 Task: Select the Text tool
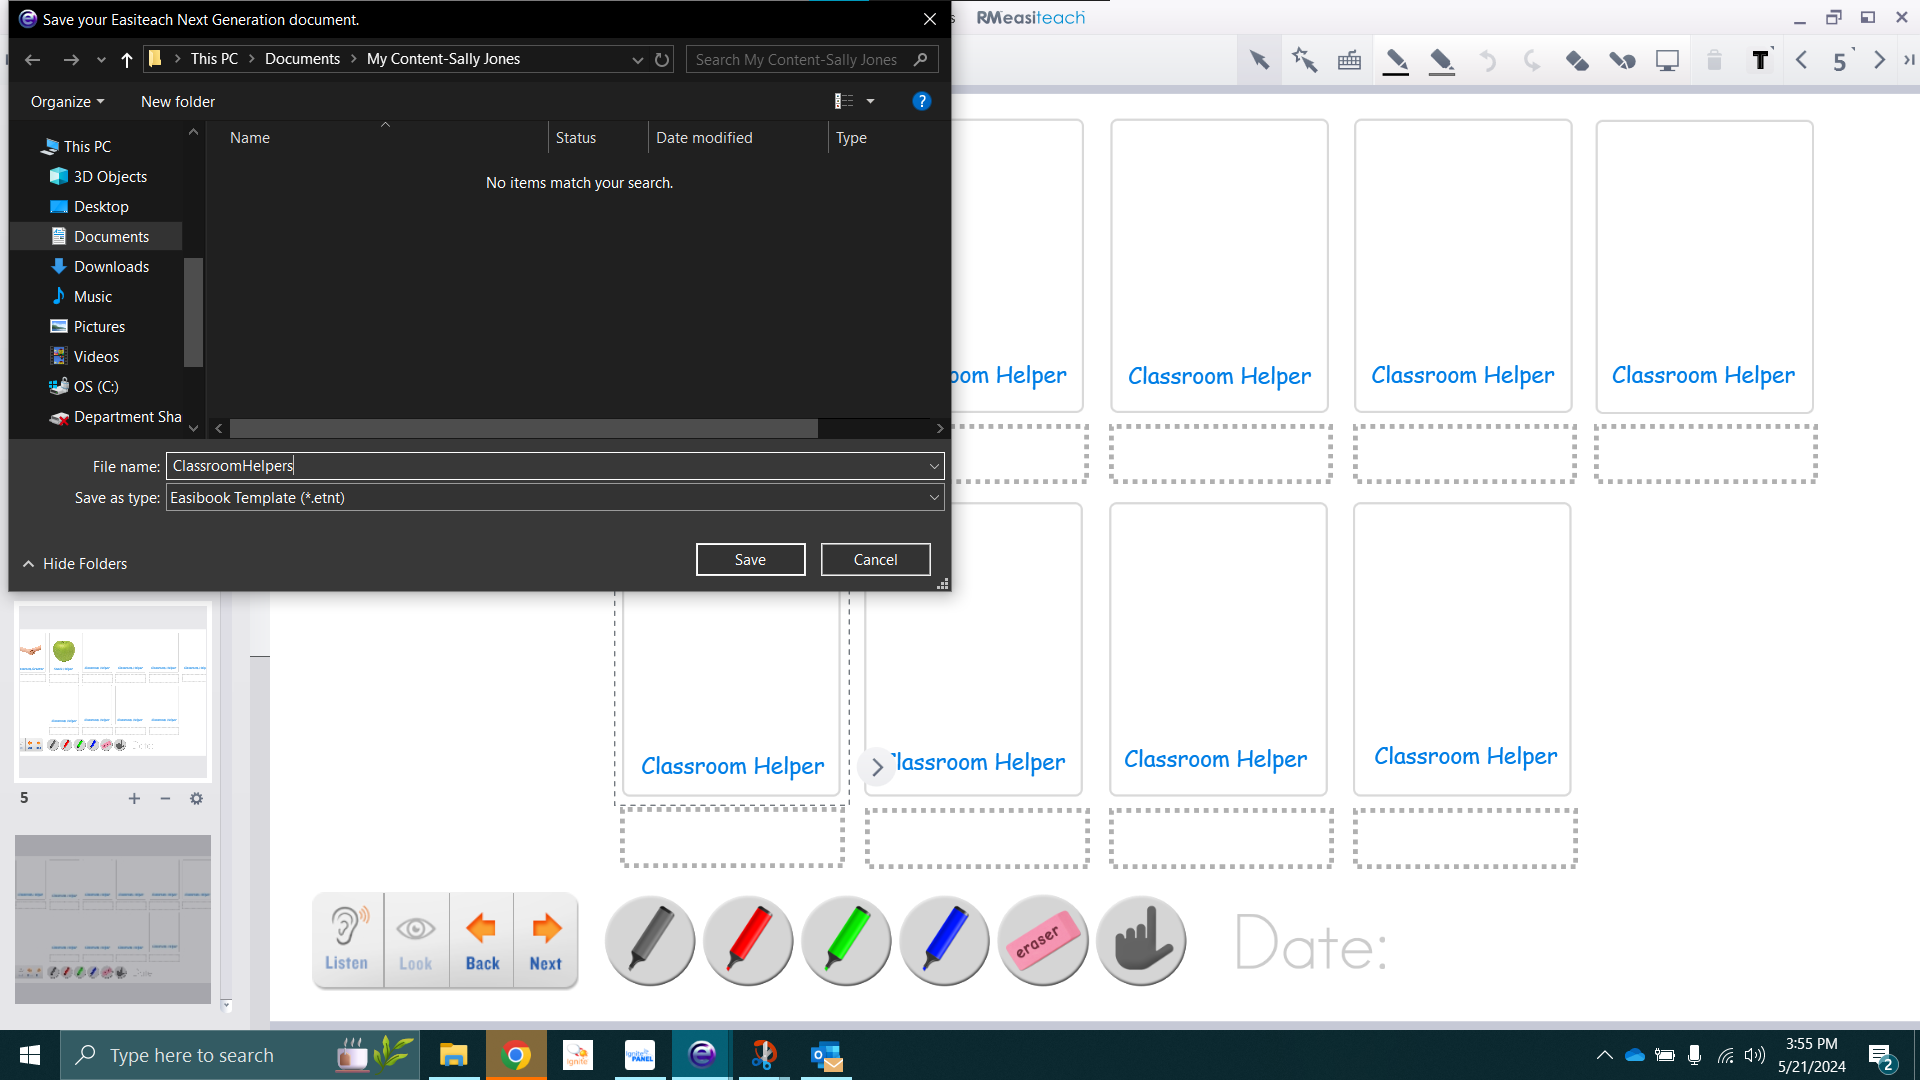[x=1760, y=60]
